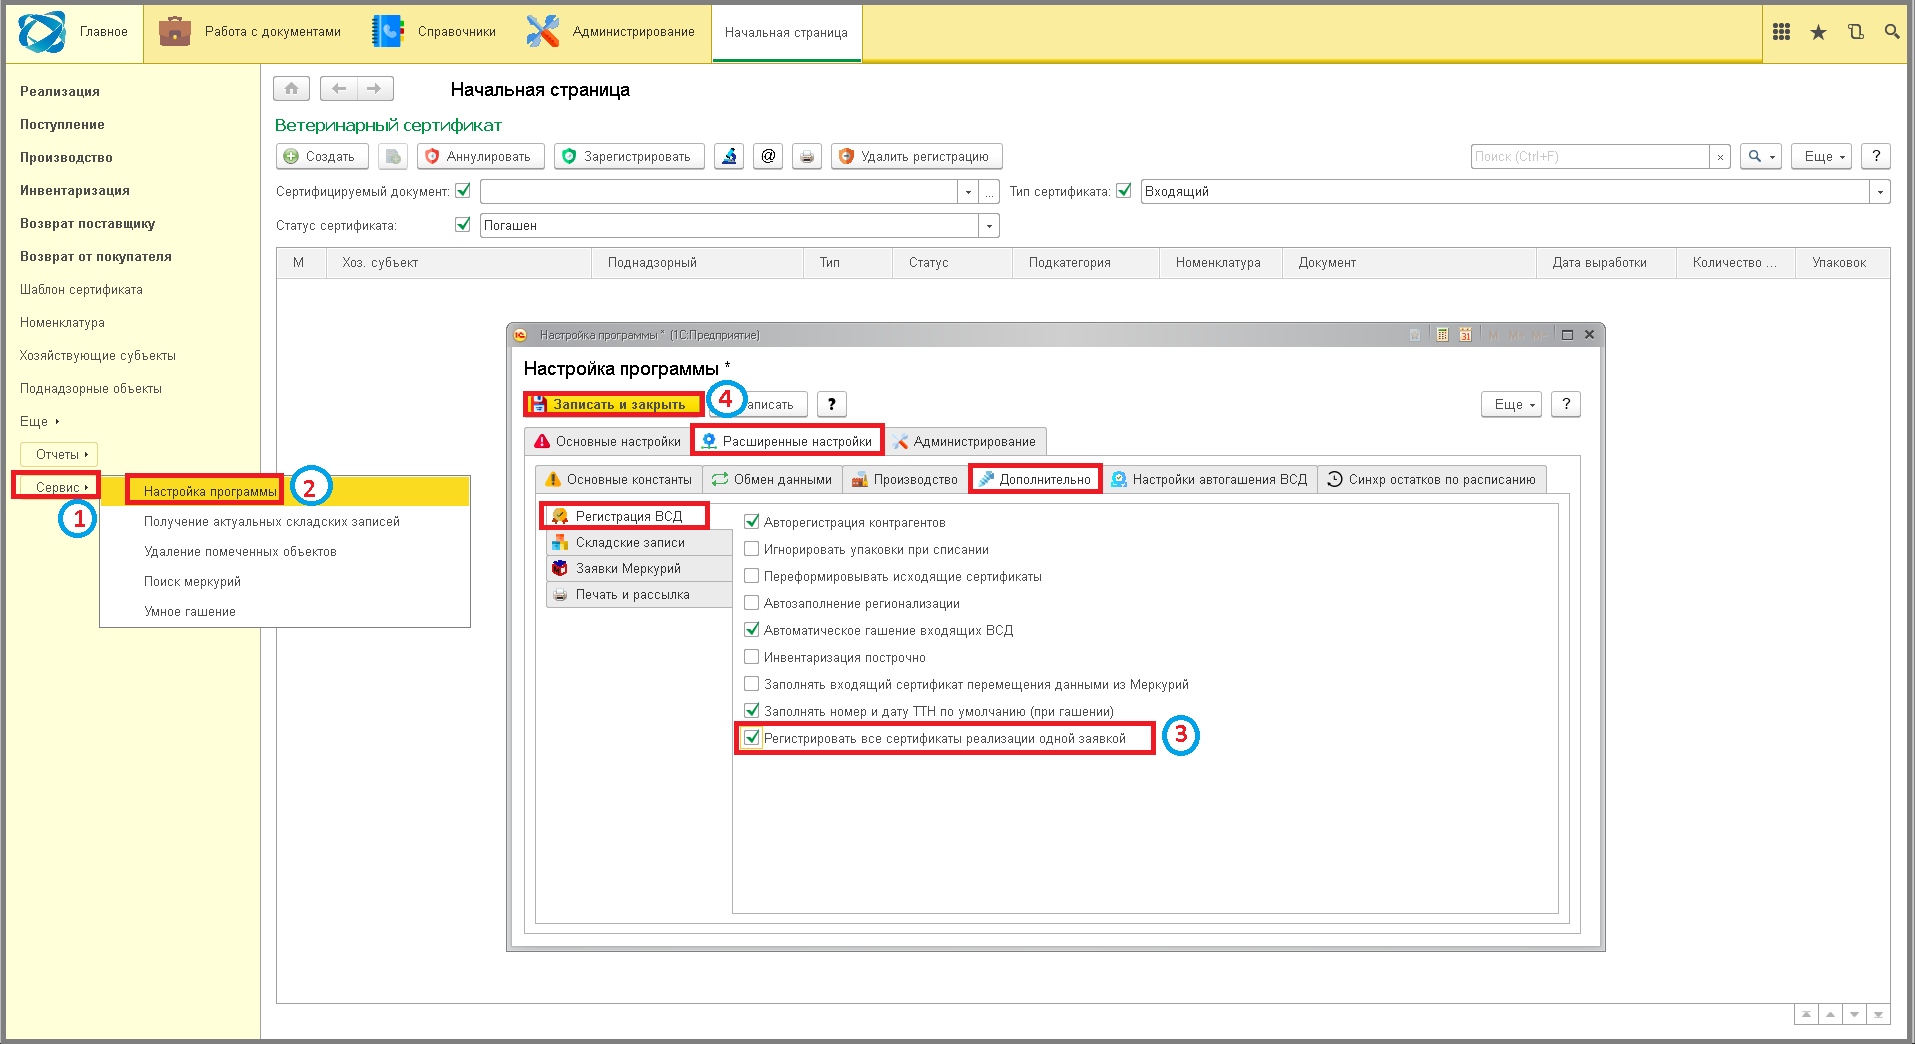This screenshot has width=1915, height=1044.
Task: Click the printer icon in toolbar
Action: pos(807,156)
